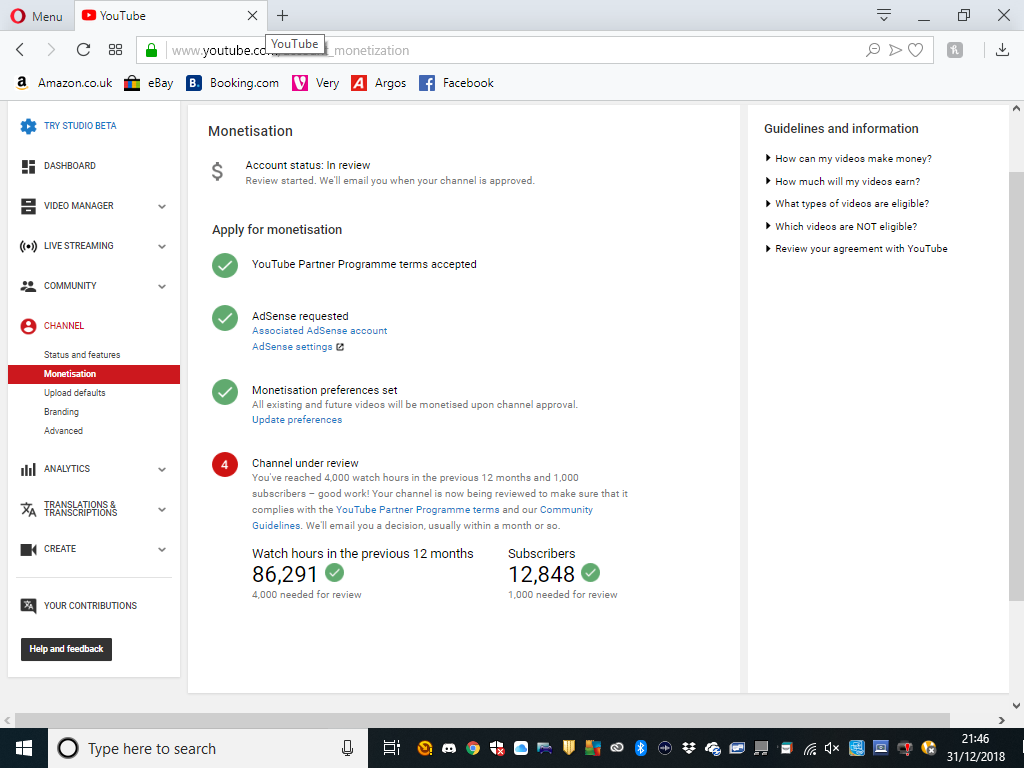Select Status and features in Channel menu
Viewport: 1024px width, 768px height.
(82, 355)
